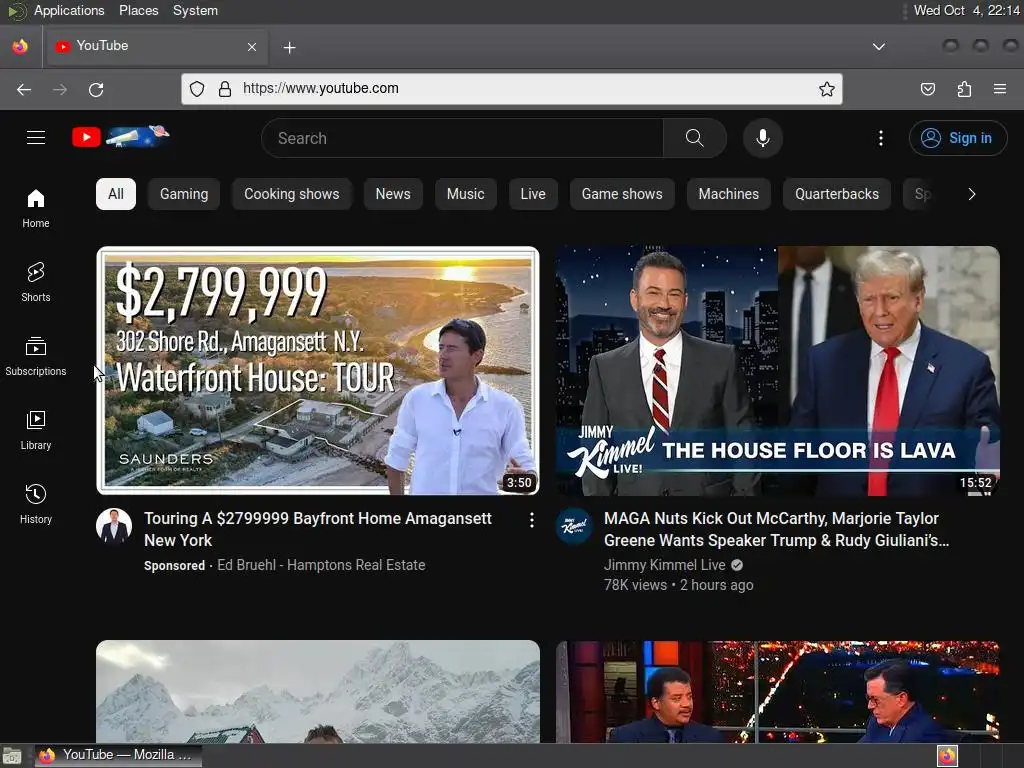Select the Quarterbacks filter chip
Image resolution: width=1024 pixels, height=768 pixels.
(837, 194)
